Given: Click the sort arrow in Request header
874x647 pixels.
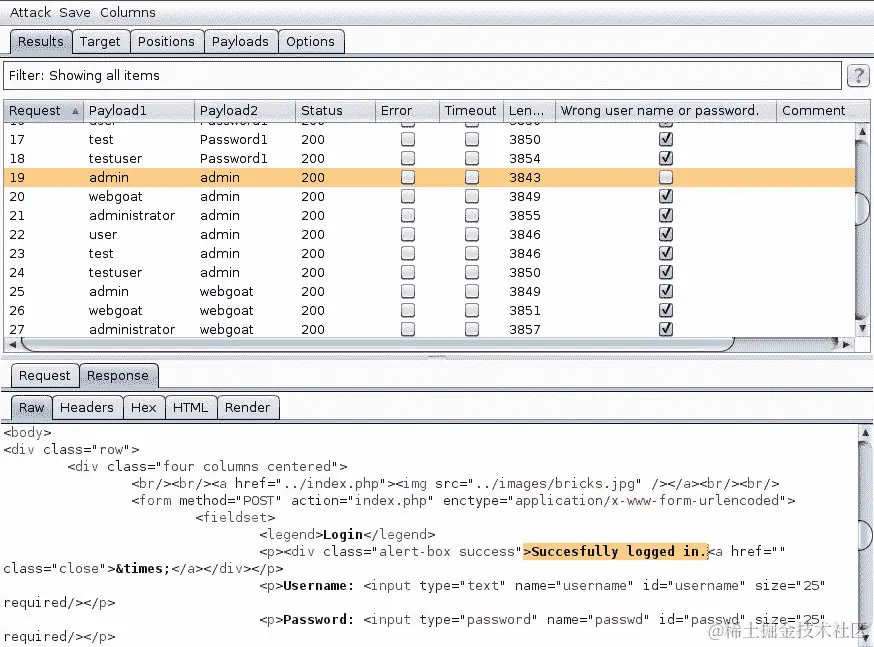Looking at the screenshot, I should click(75, 111).
